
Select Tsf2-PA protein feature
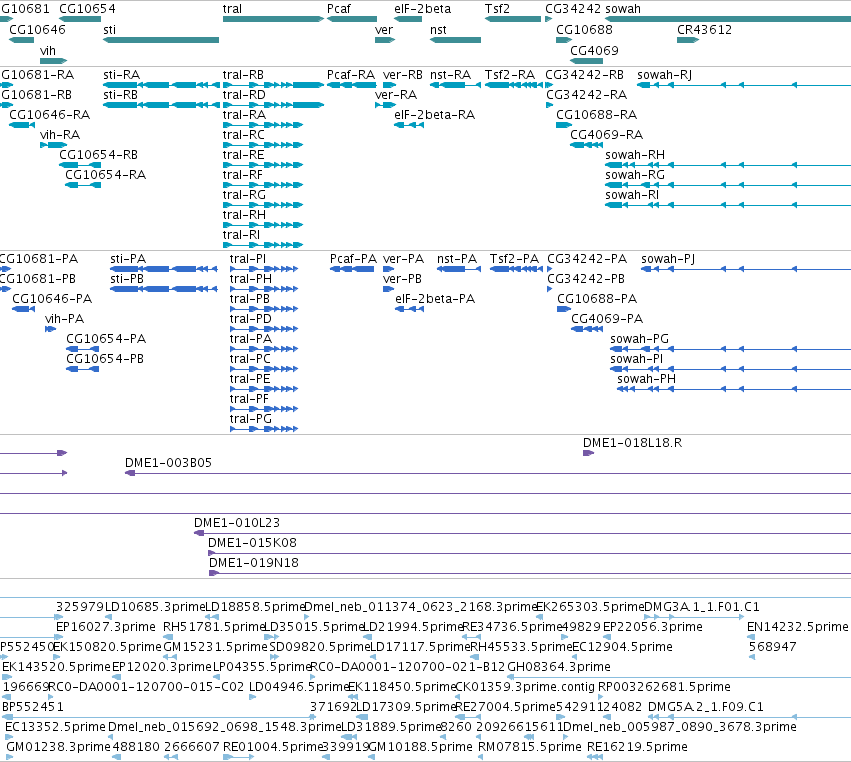[516, 269]
